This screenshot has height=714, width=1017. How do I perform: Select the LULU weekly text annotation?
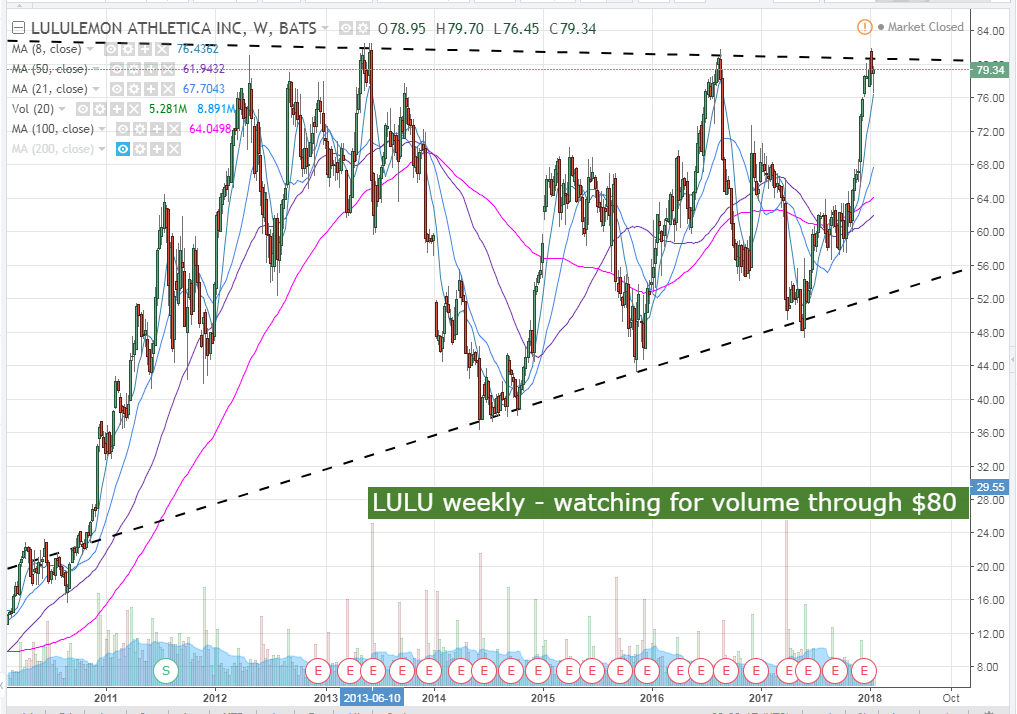point(668,503)
